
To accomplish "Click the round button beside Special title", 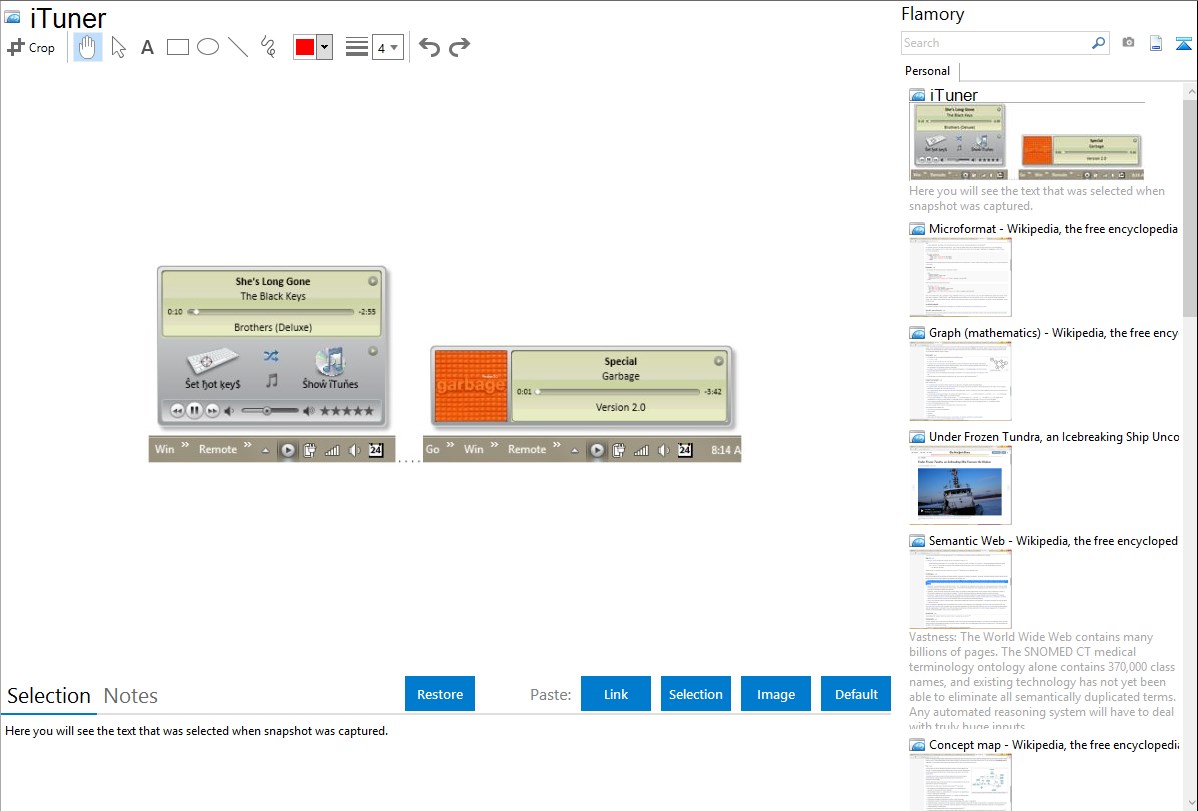I will [719, 361].
